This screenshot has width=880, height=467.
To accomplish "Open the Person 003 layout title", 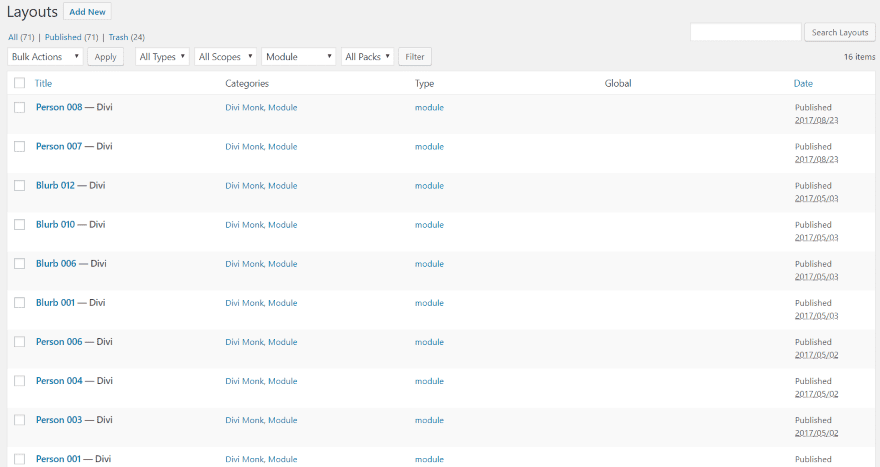I will pos(59,420).
